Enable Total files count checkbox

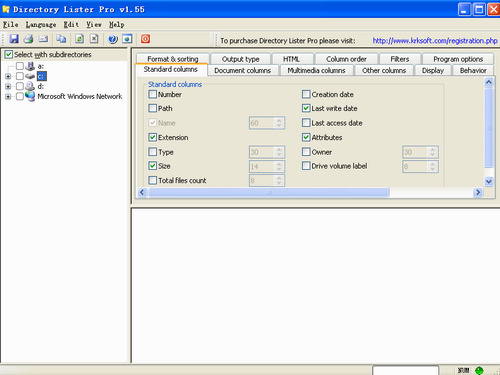point(153,180)
